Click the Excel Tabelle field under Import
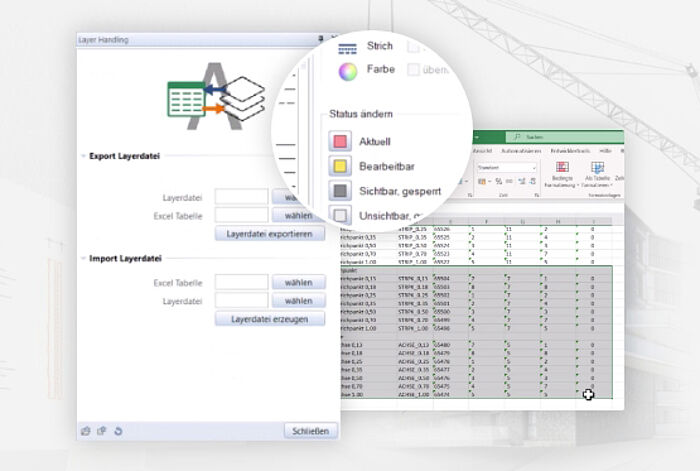700x471 pixels. 241,282
